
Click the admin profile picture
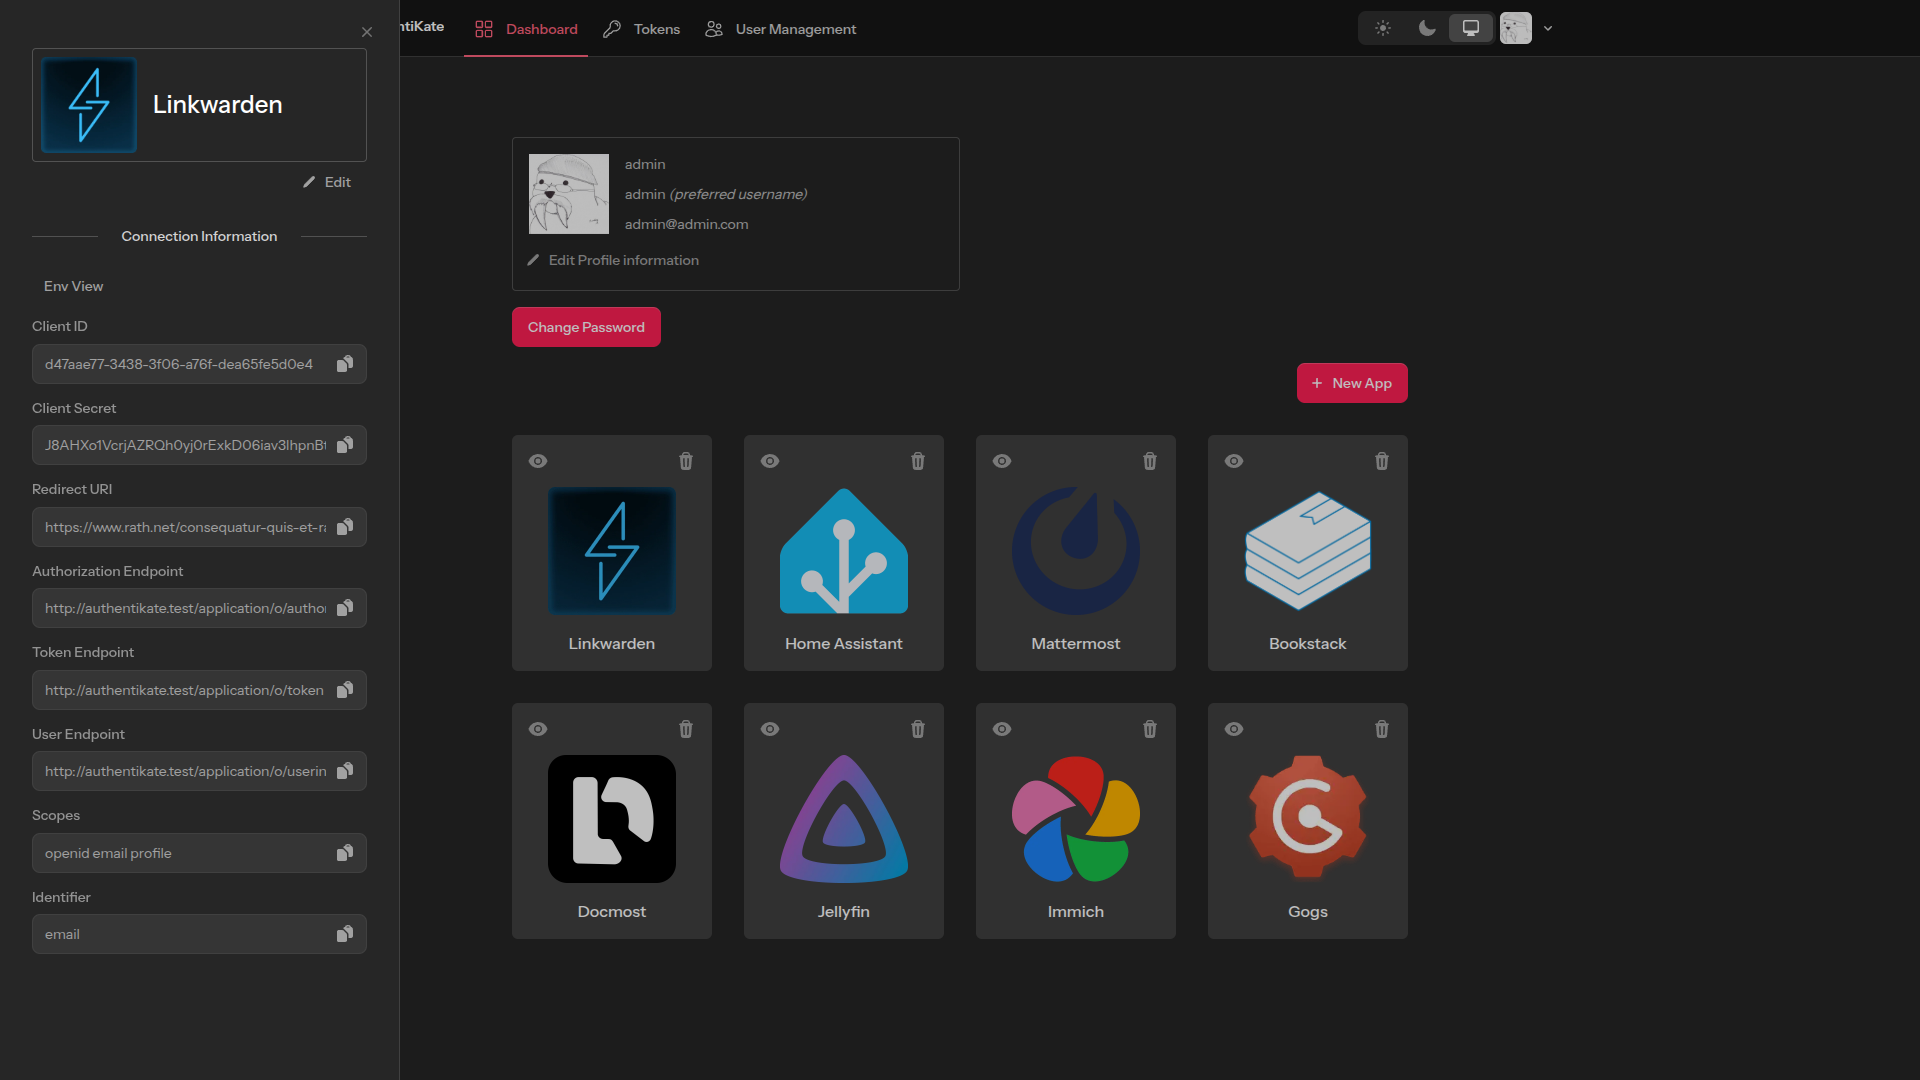pyautogui.click(x=569, y=194)
